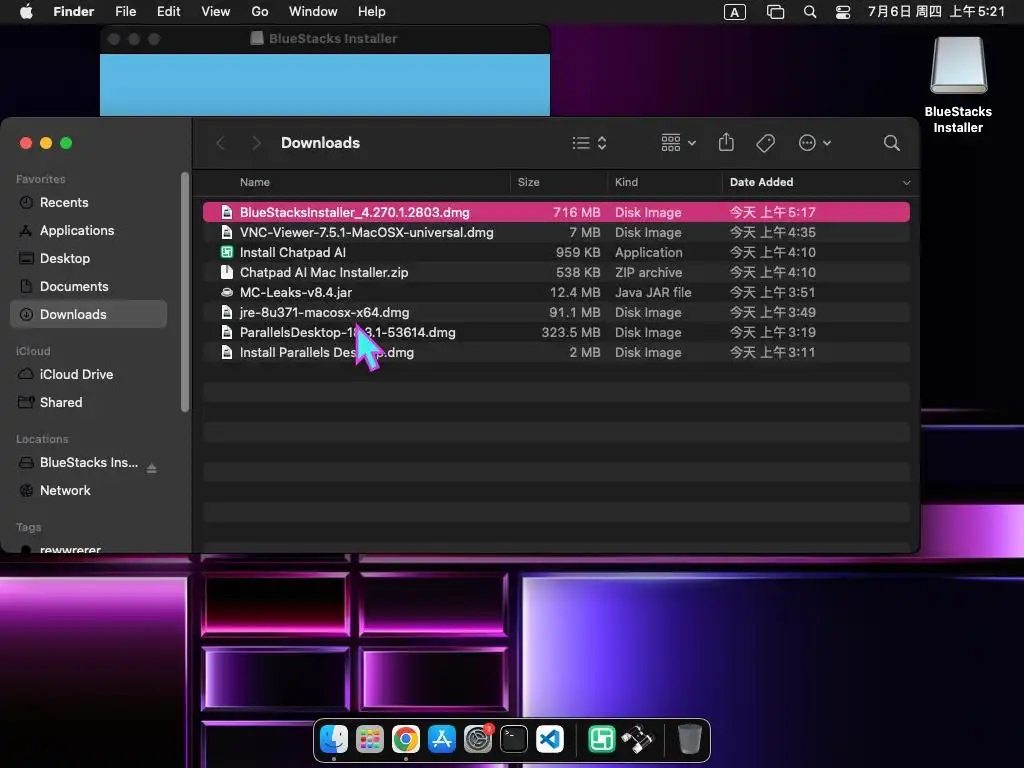Image resolution: width=1024 pixels, height=768 pixels.
Task: Go back using the Finder back arrow
Action: tap(221, 143)
